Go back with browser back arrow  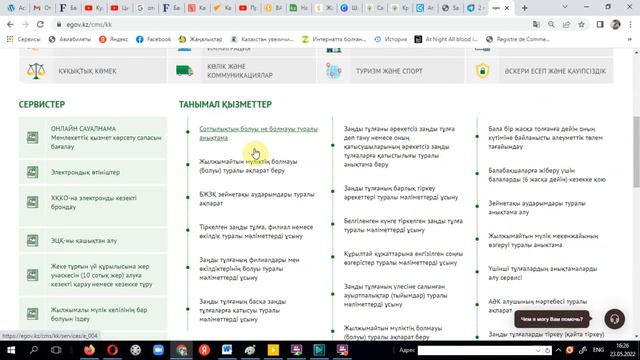pyautogui.click(x=10, y=24)
